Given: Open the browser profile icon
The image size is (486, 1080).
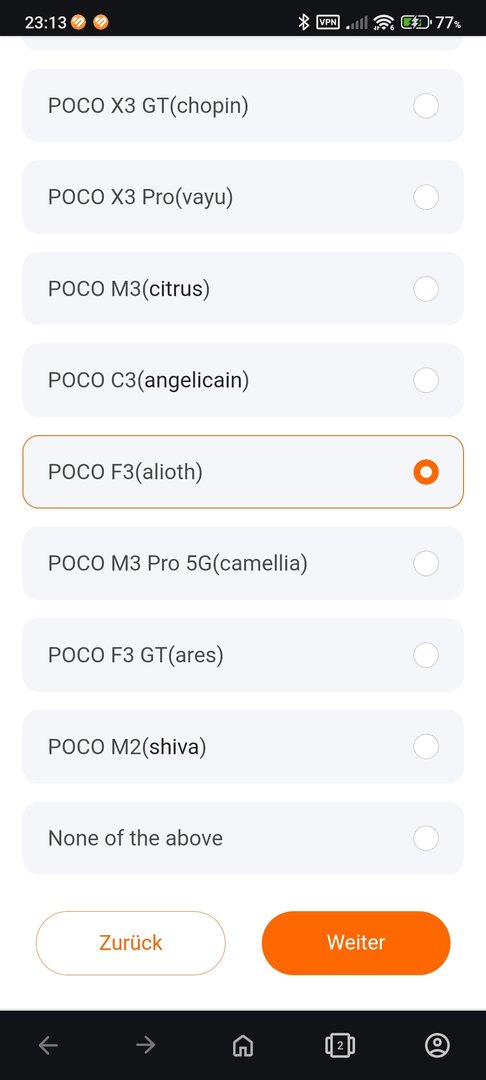Looking at the screenshot, I should pyautogui.click(x=437, y=1046).
